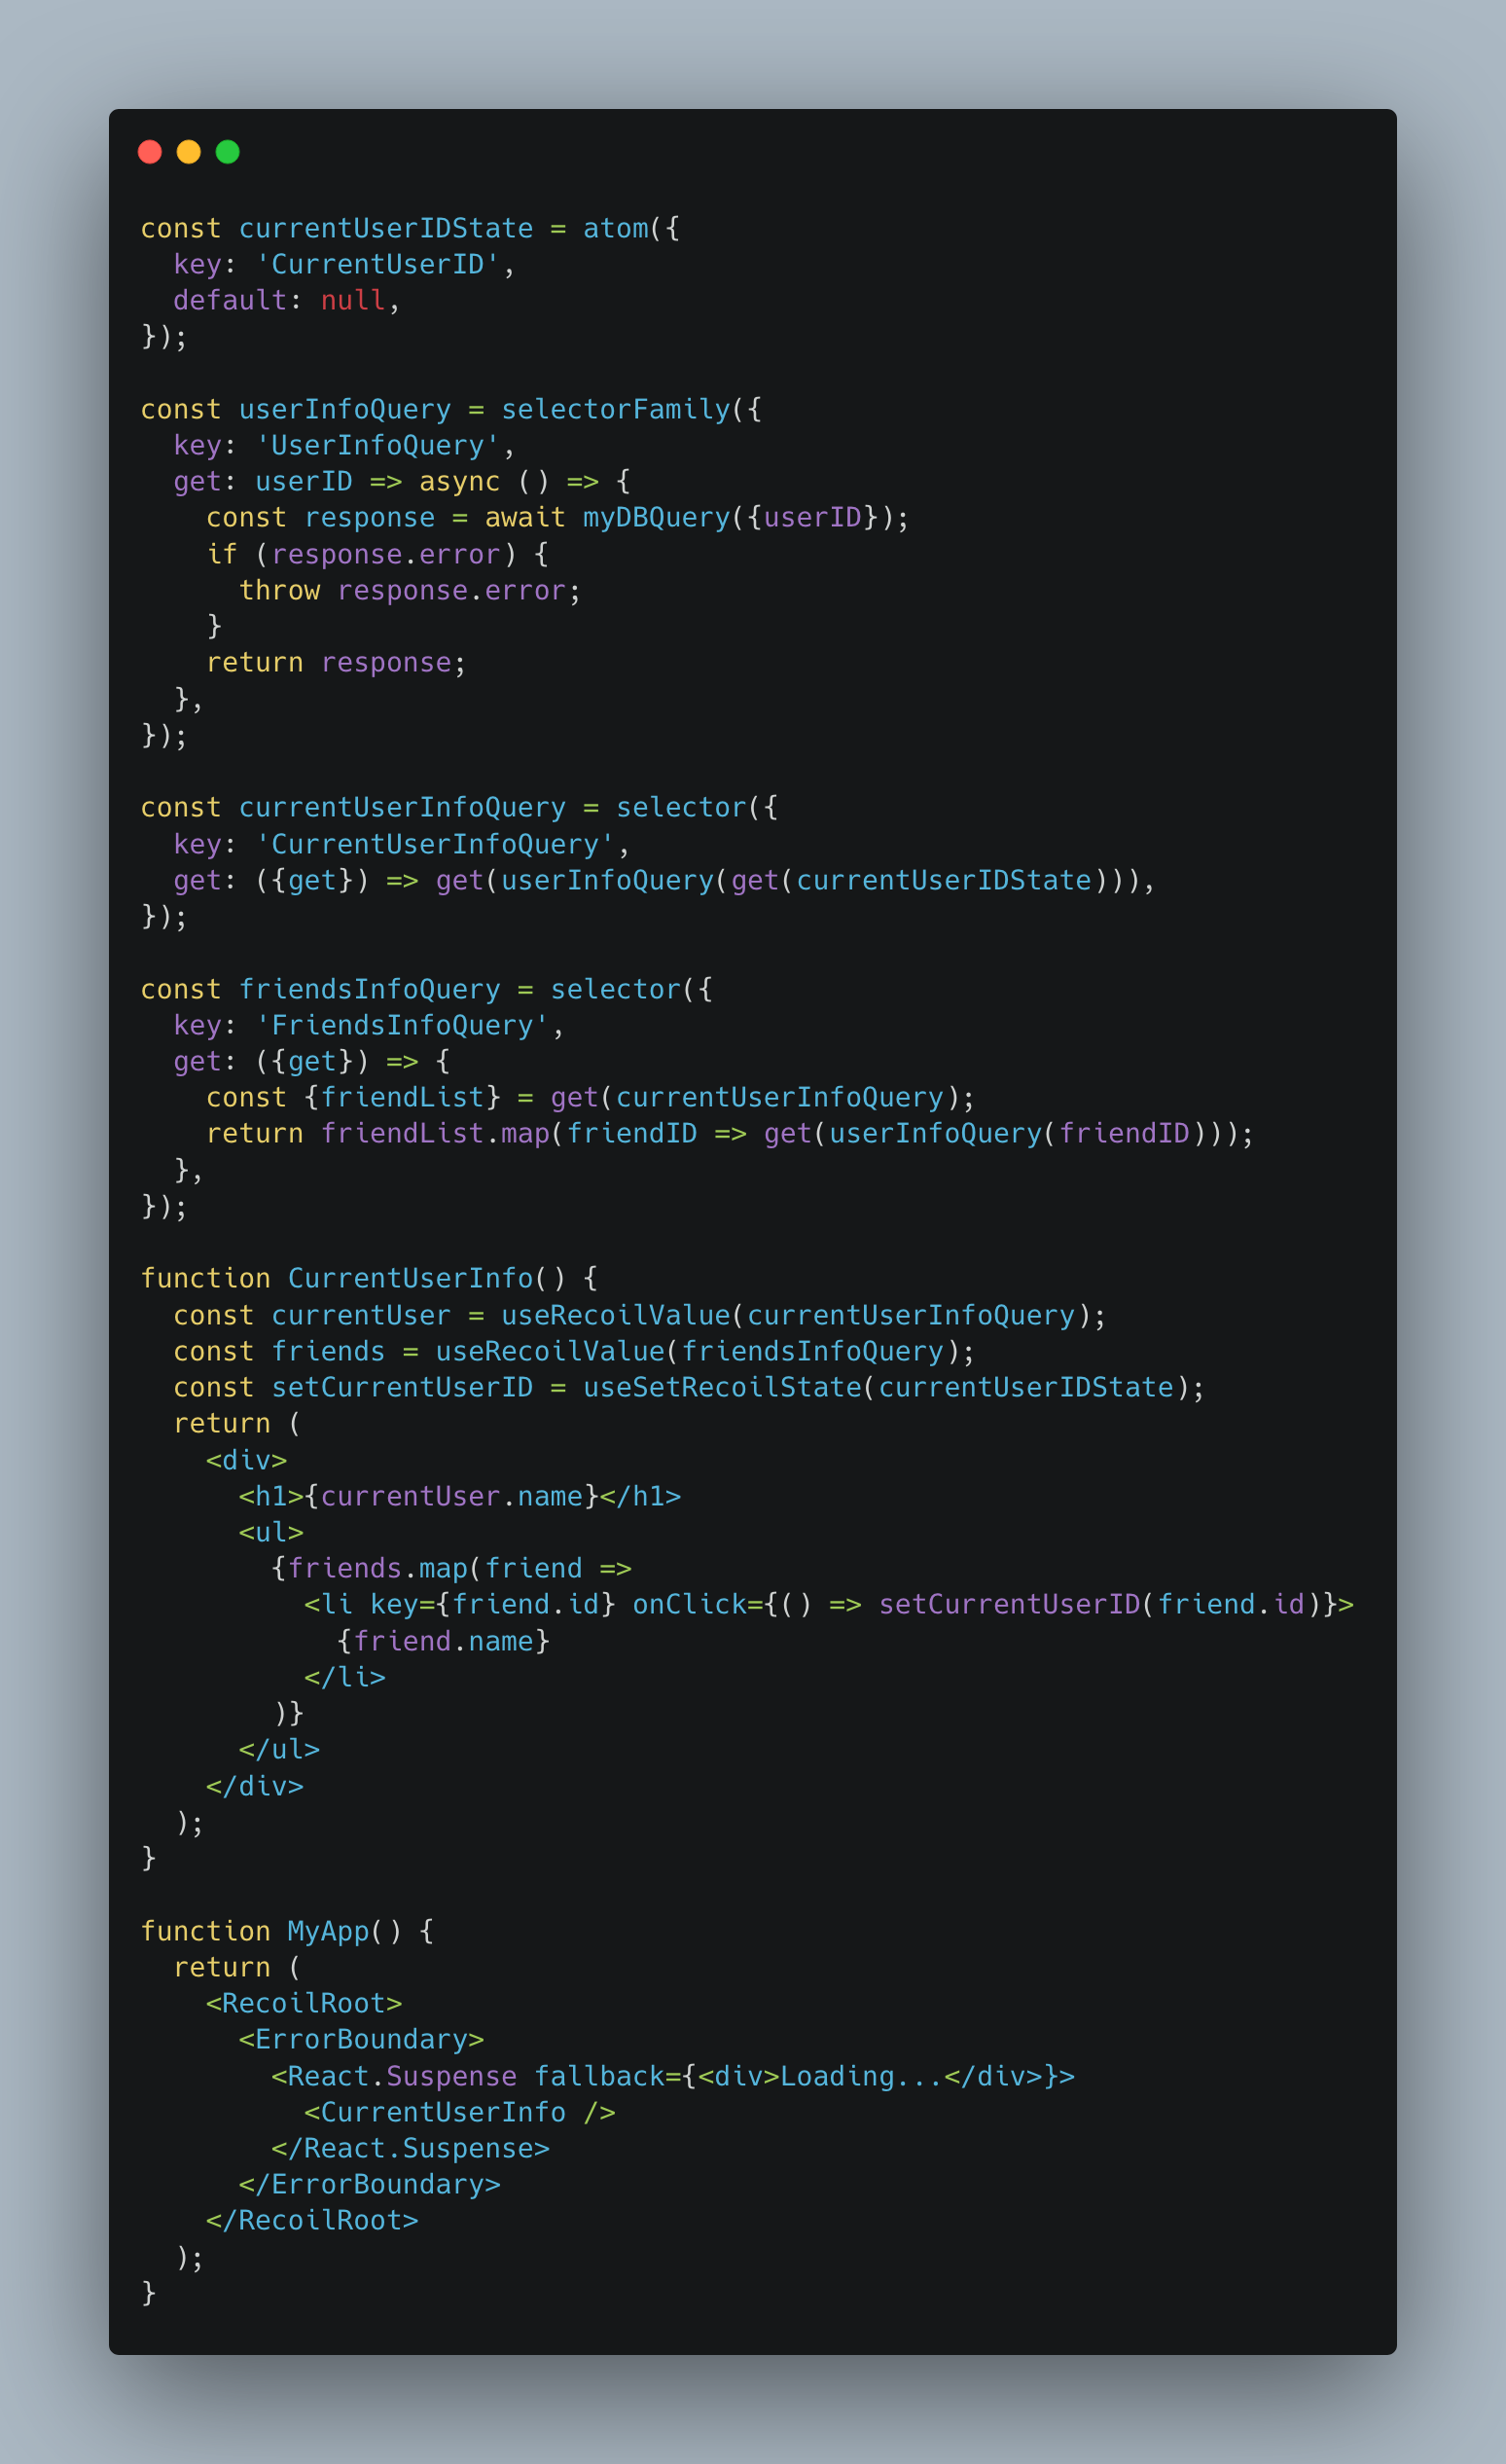
Task: Click the atom function call
Action: (x=616, y=229)
